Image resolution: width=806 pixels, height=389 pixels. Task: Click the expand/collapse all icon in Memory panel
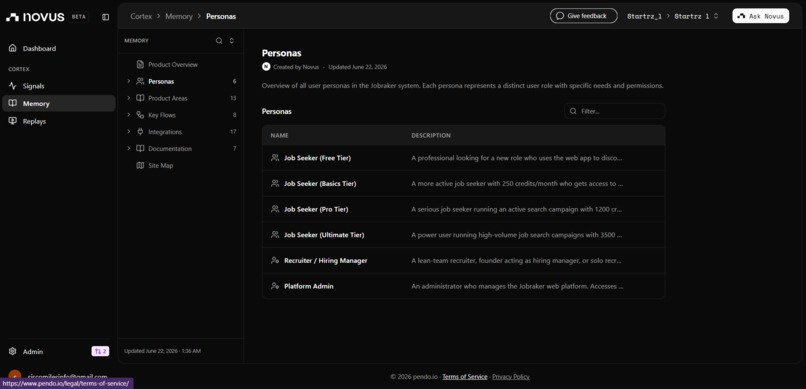pos(232,41)
